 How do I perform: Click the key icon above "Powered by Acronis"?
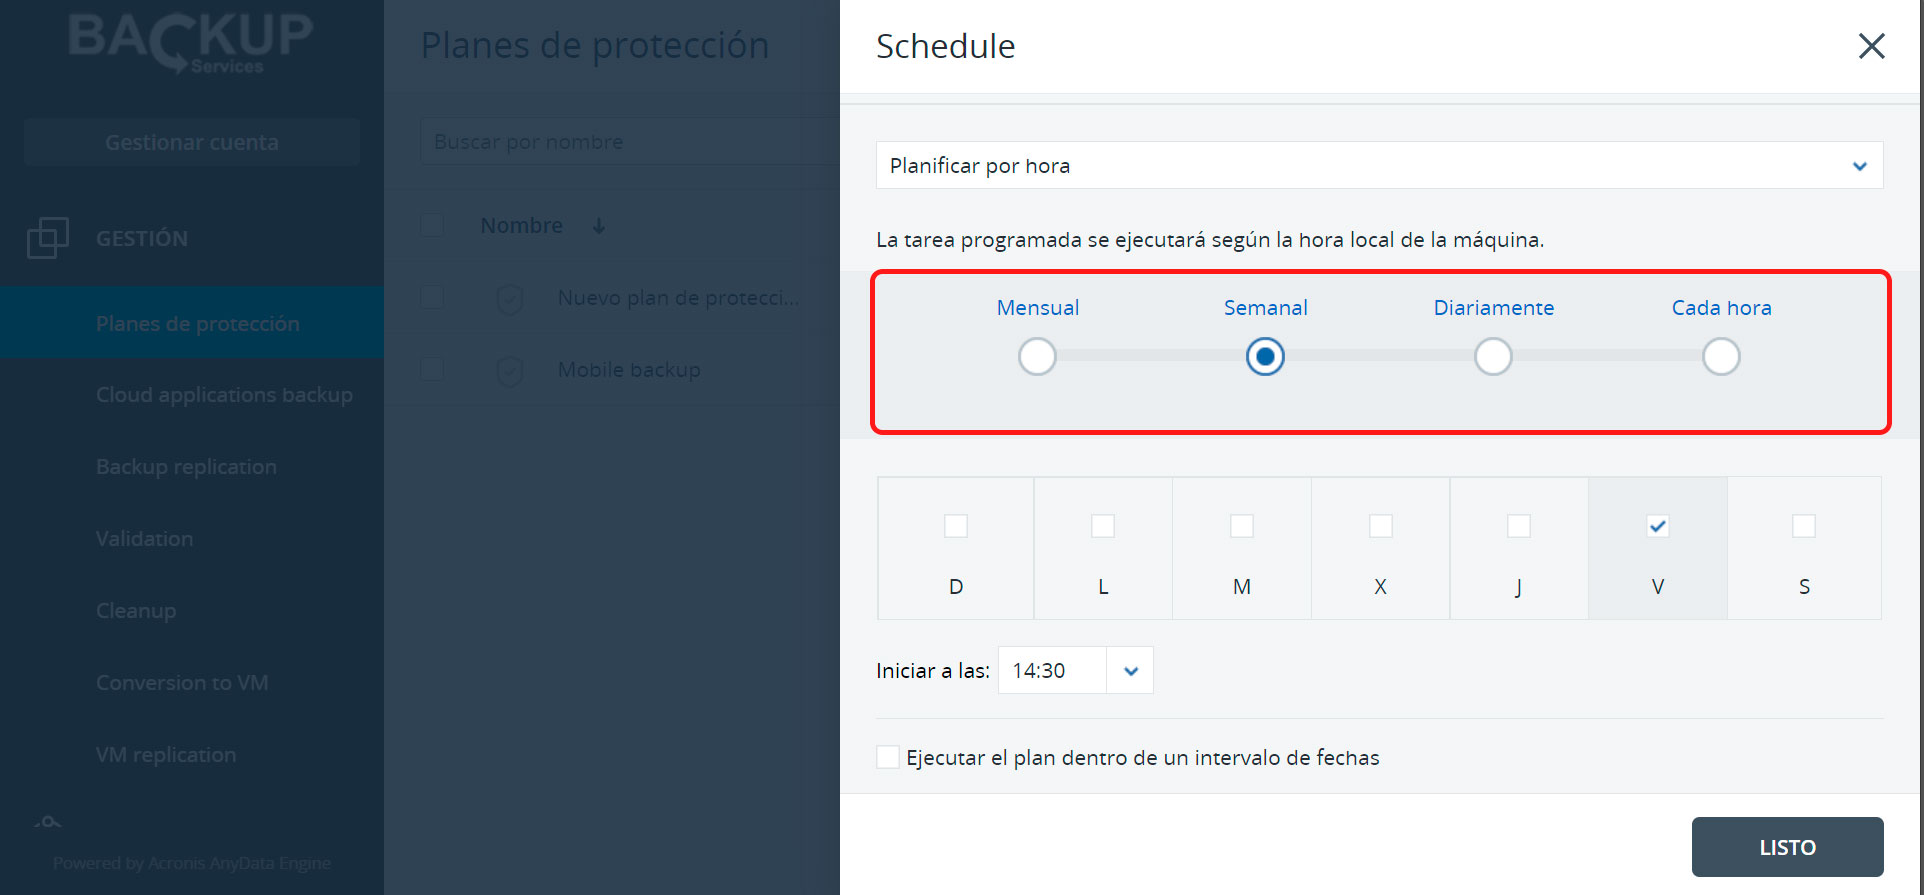pyautogui.click(x=49, y=820)
